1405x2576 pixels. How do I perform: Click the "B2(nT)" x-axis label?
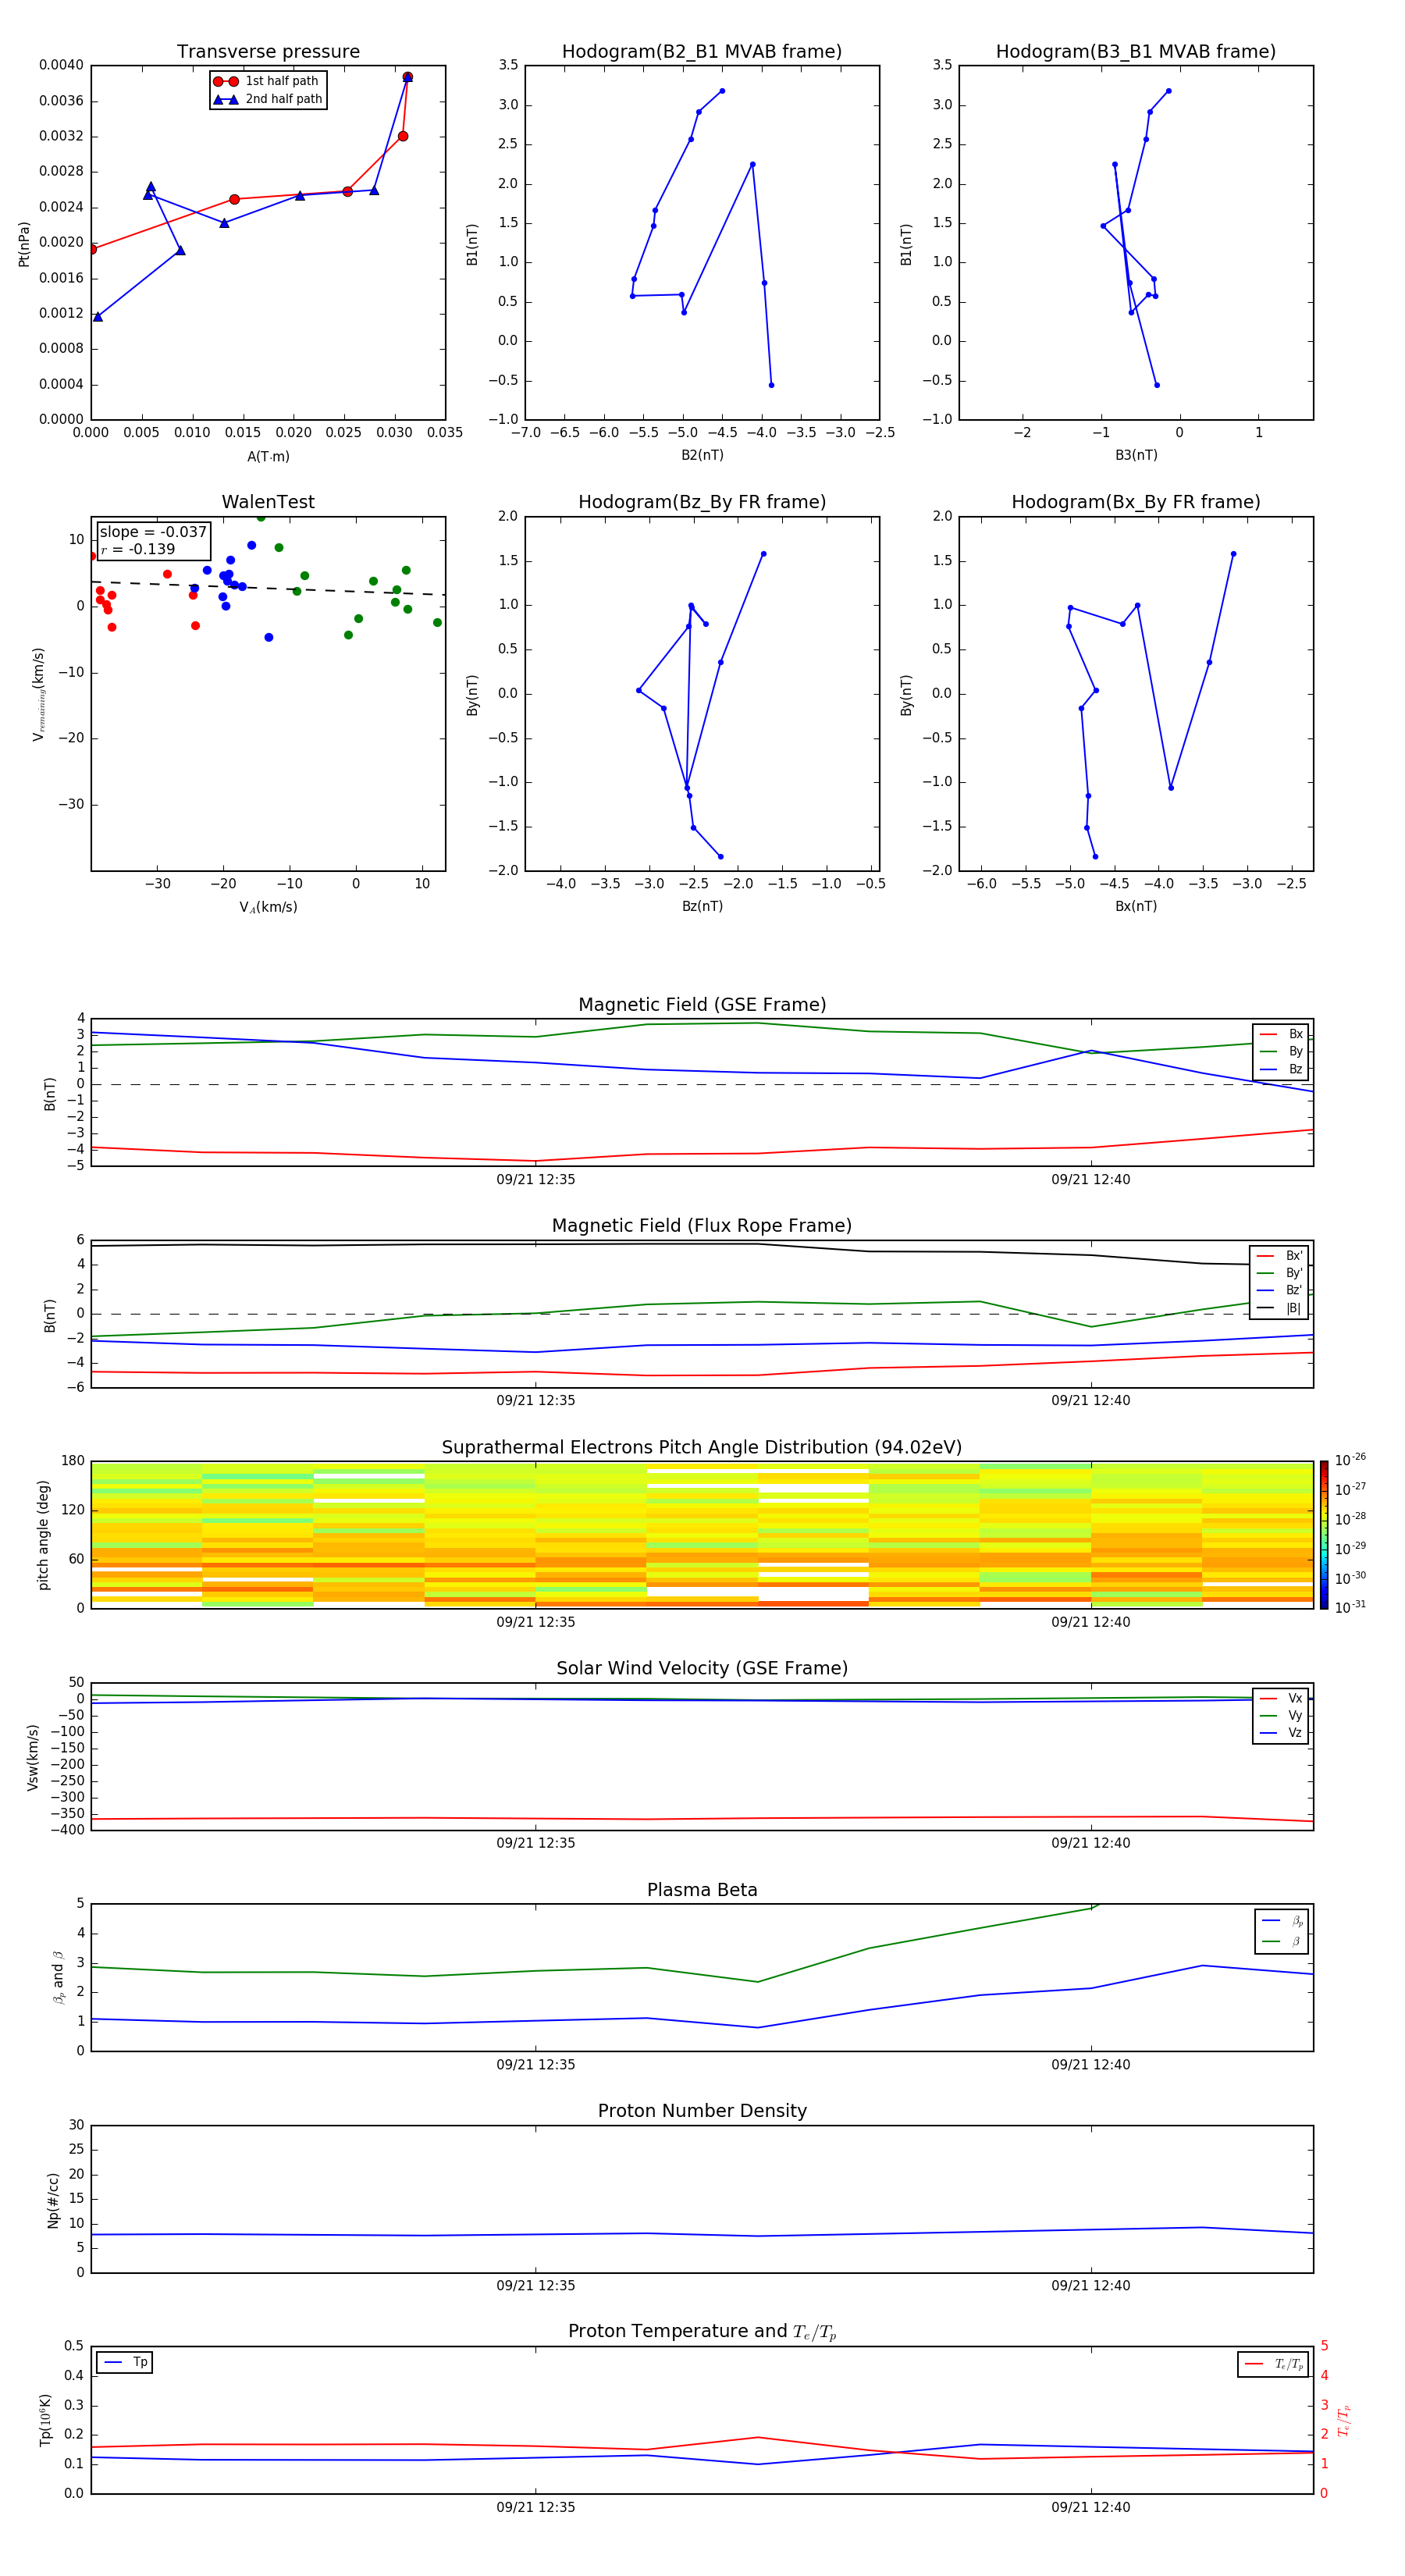702,455
